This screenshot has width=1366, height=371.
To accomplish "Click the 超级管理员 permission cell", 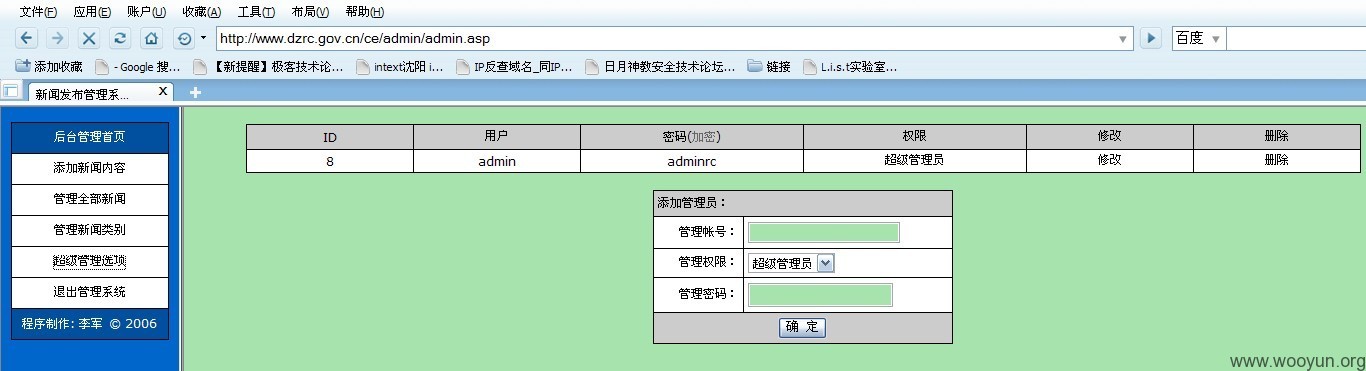I will click(x=914, y=160).
